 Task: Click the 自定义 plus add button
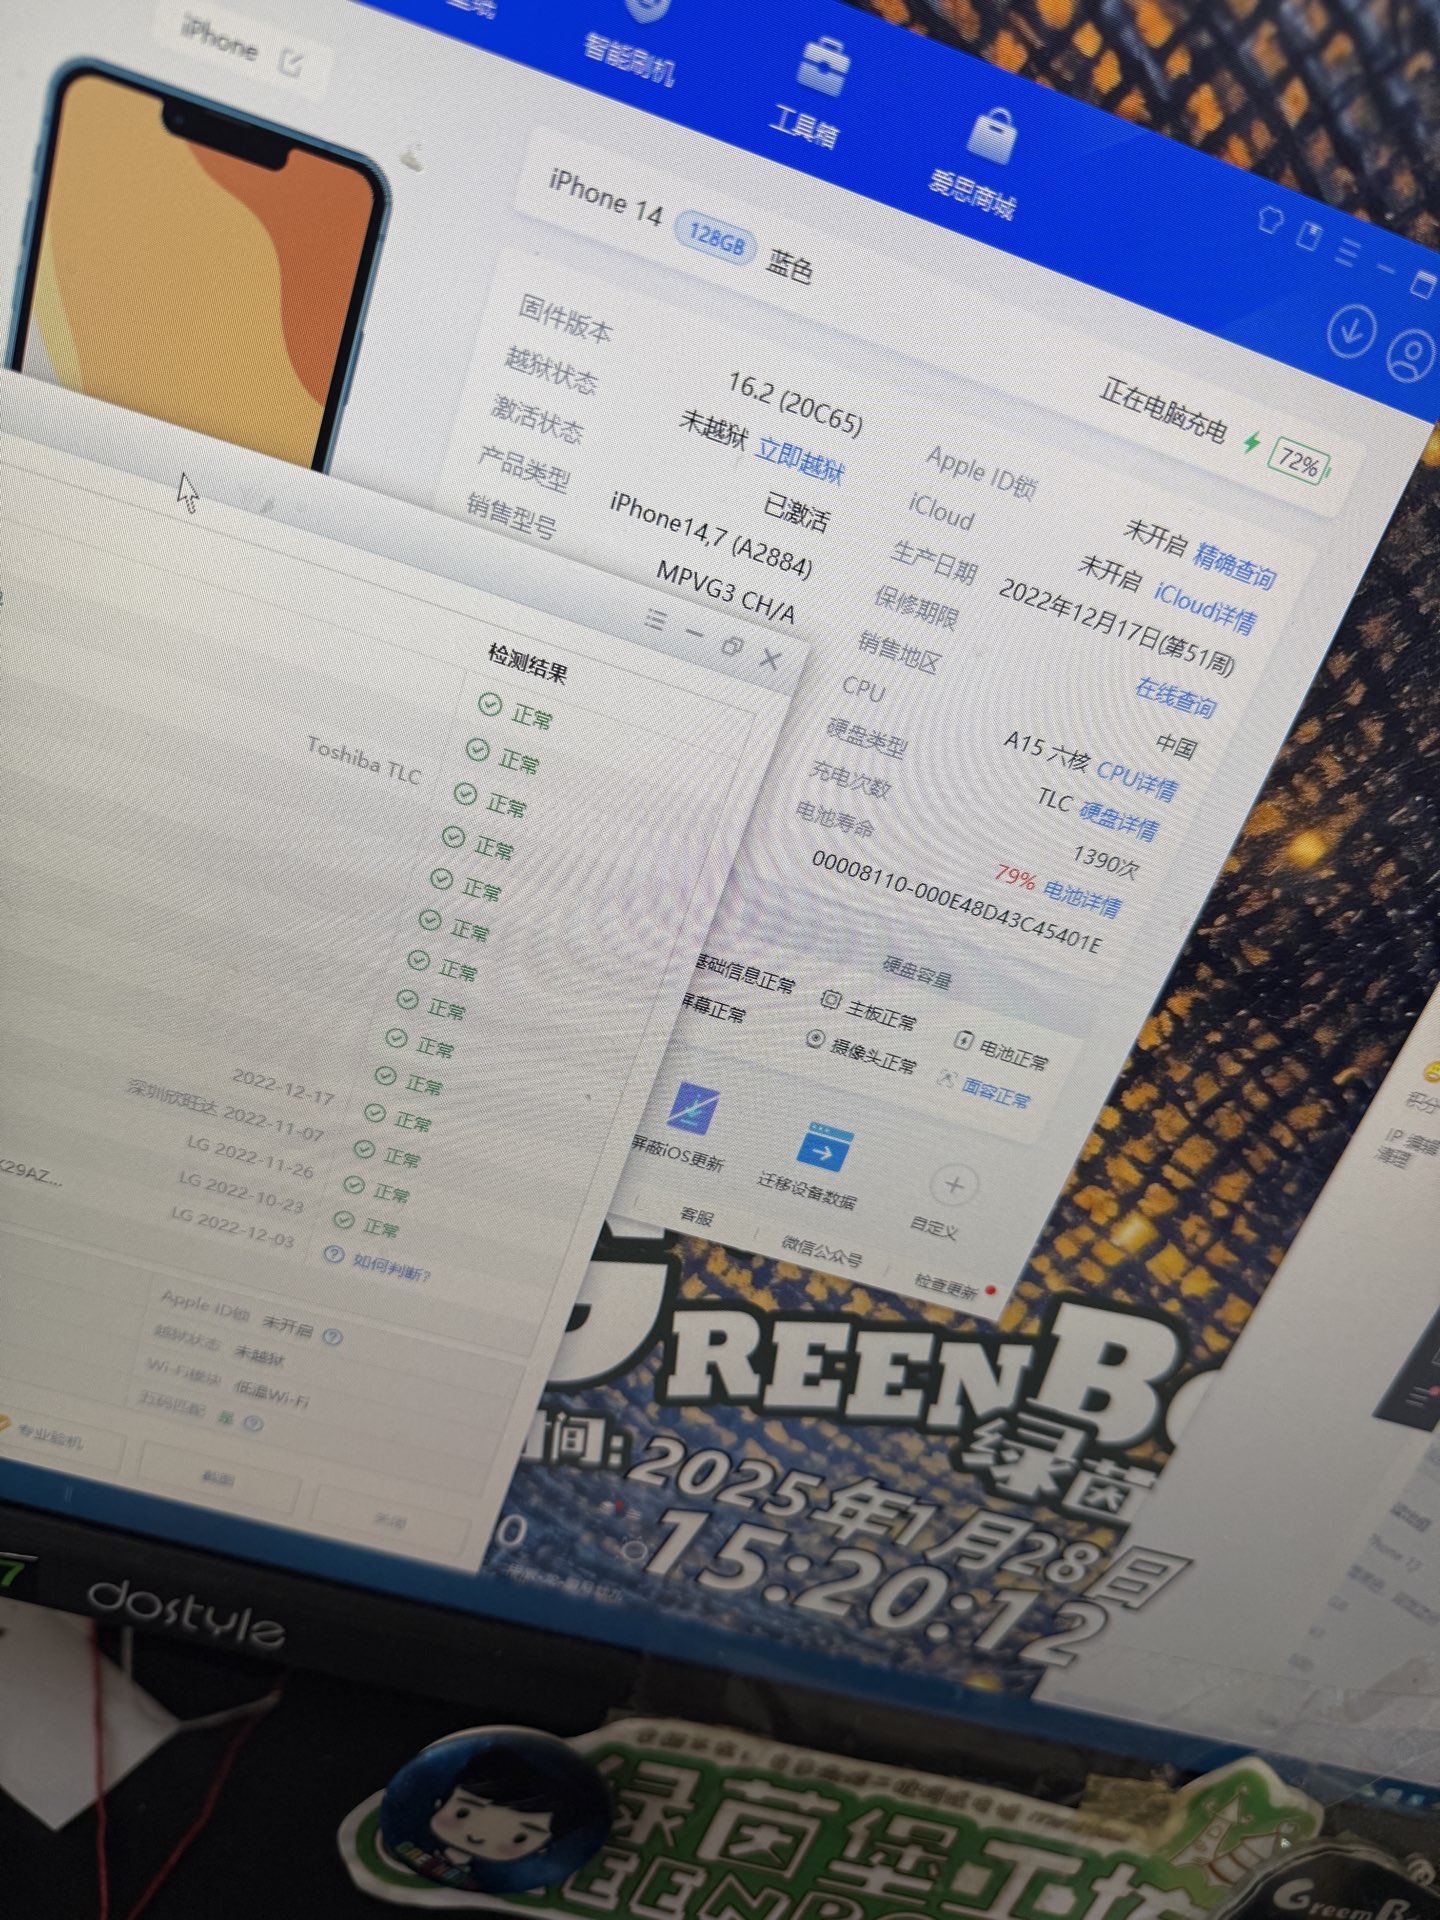[953, 1186]
